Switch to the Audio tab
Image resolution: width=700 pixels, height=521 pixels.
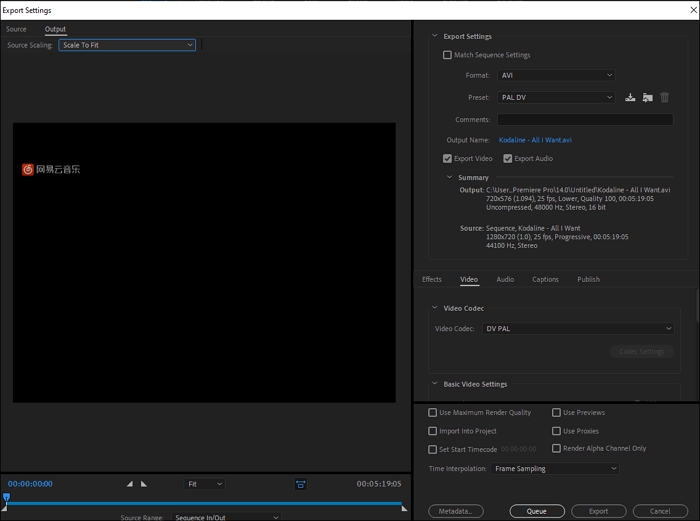pyautogui.click(x=505, y=280)
